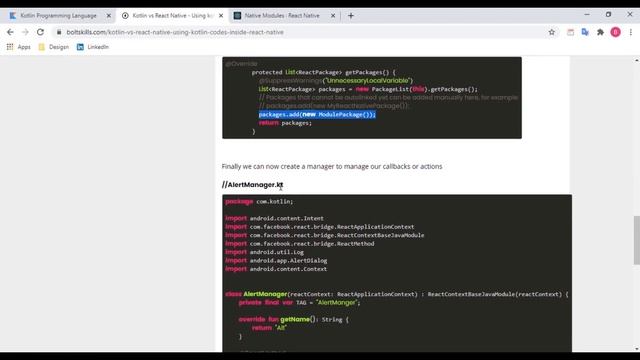Click the ReactMethod import line
640x360 pixels.
tap(300, 244)
